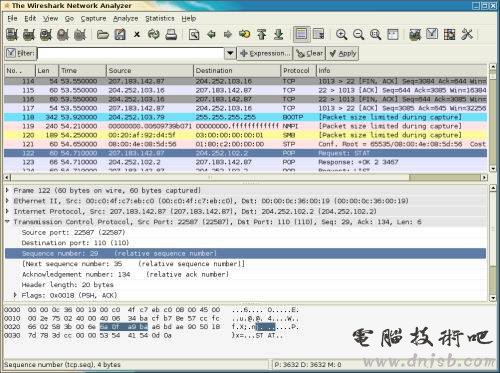Click the Expression... button
This screenshot has height=373, width=500.
(265, 53)
